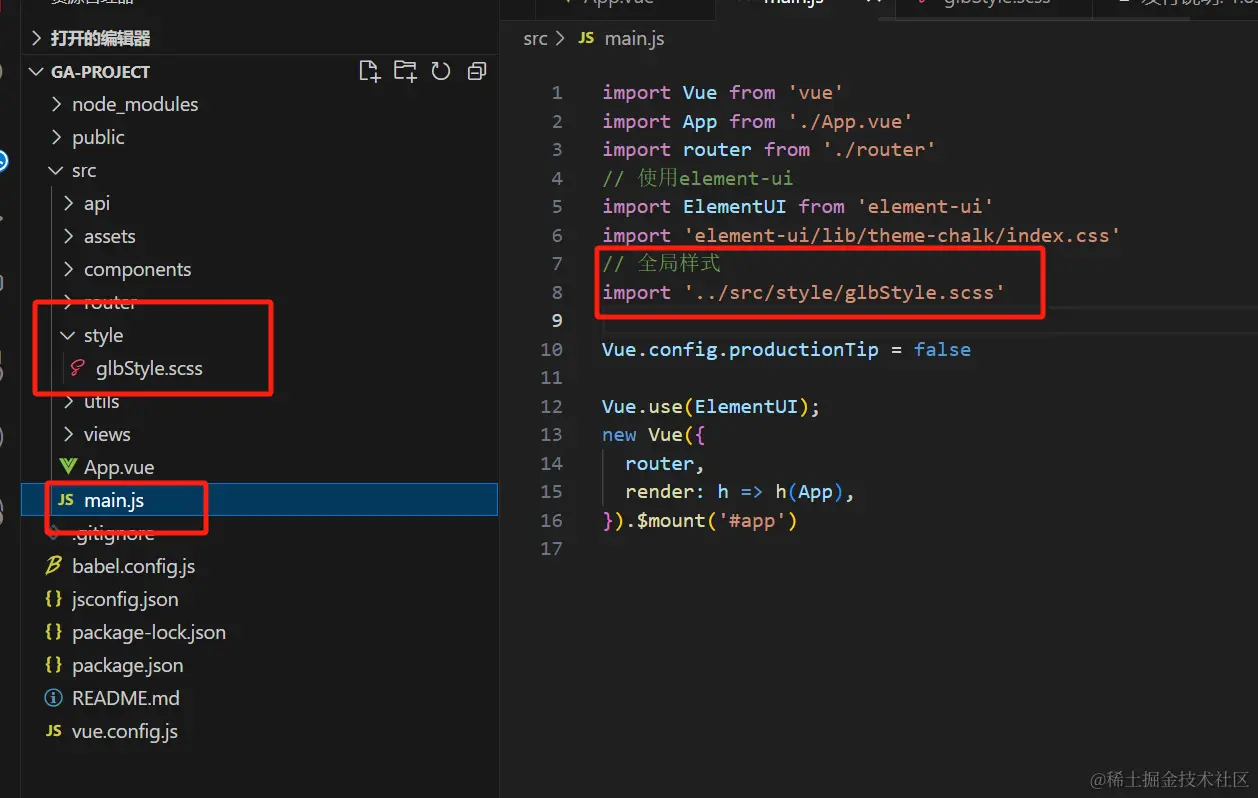Click line number 1 in the gutter
The image size is (1258, 798).
[557, 93]
